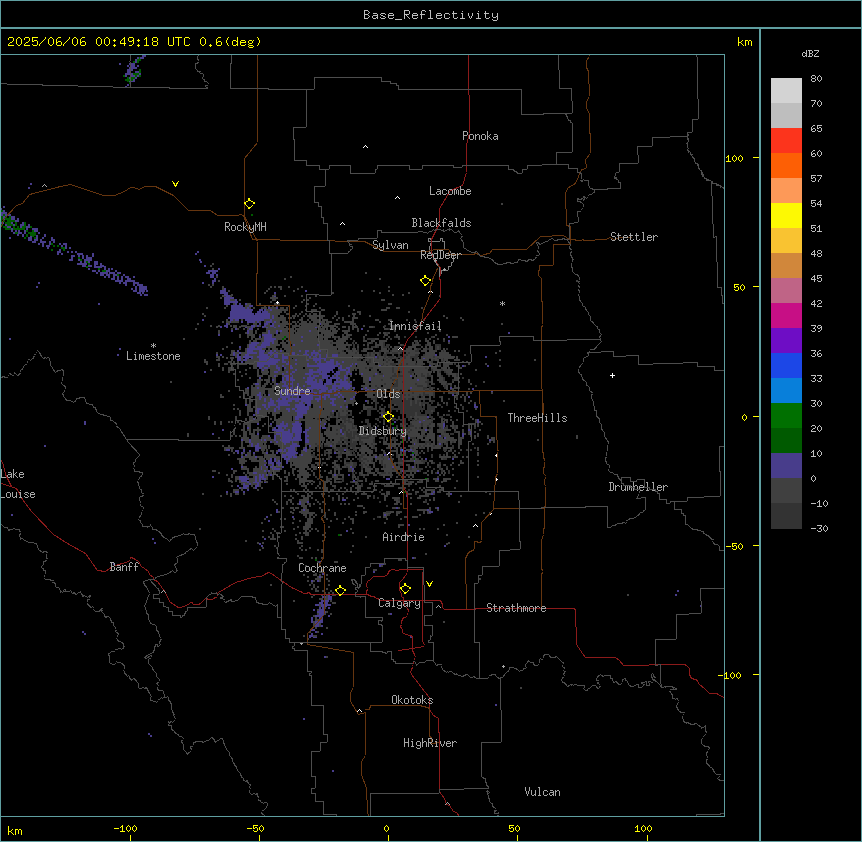Click the Blackfalds city label
Image resolution: width=862 pixels, height=842 pixels.
point(441,223)
